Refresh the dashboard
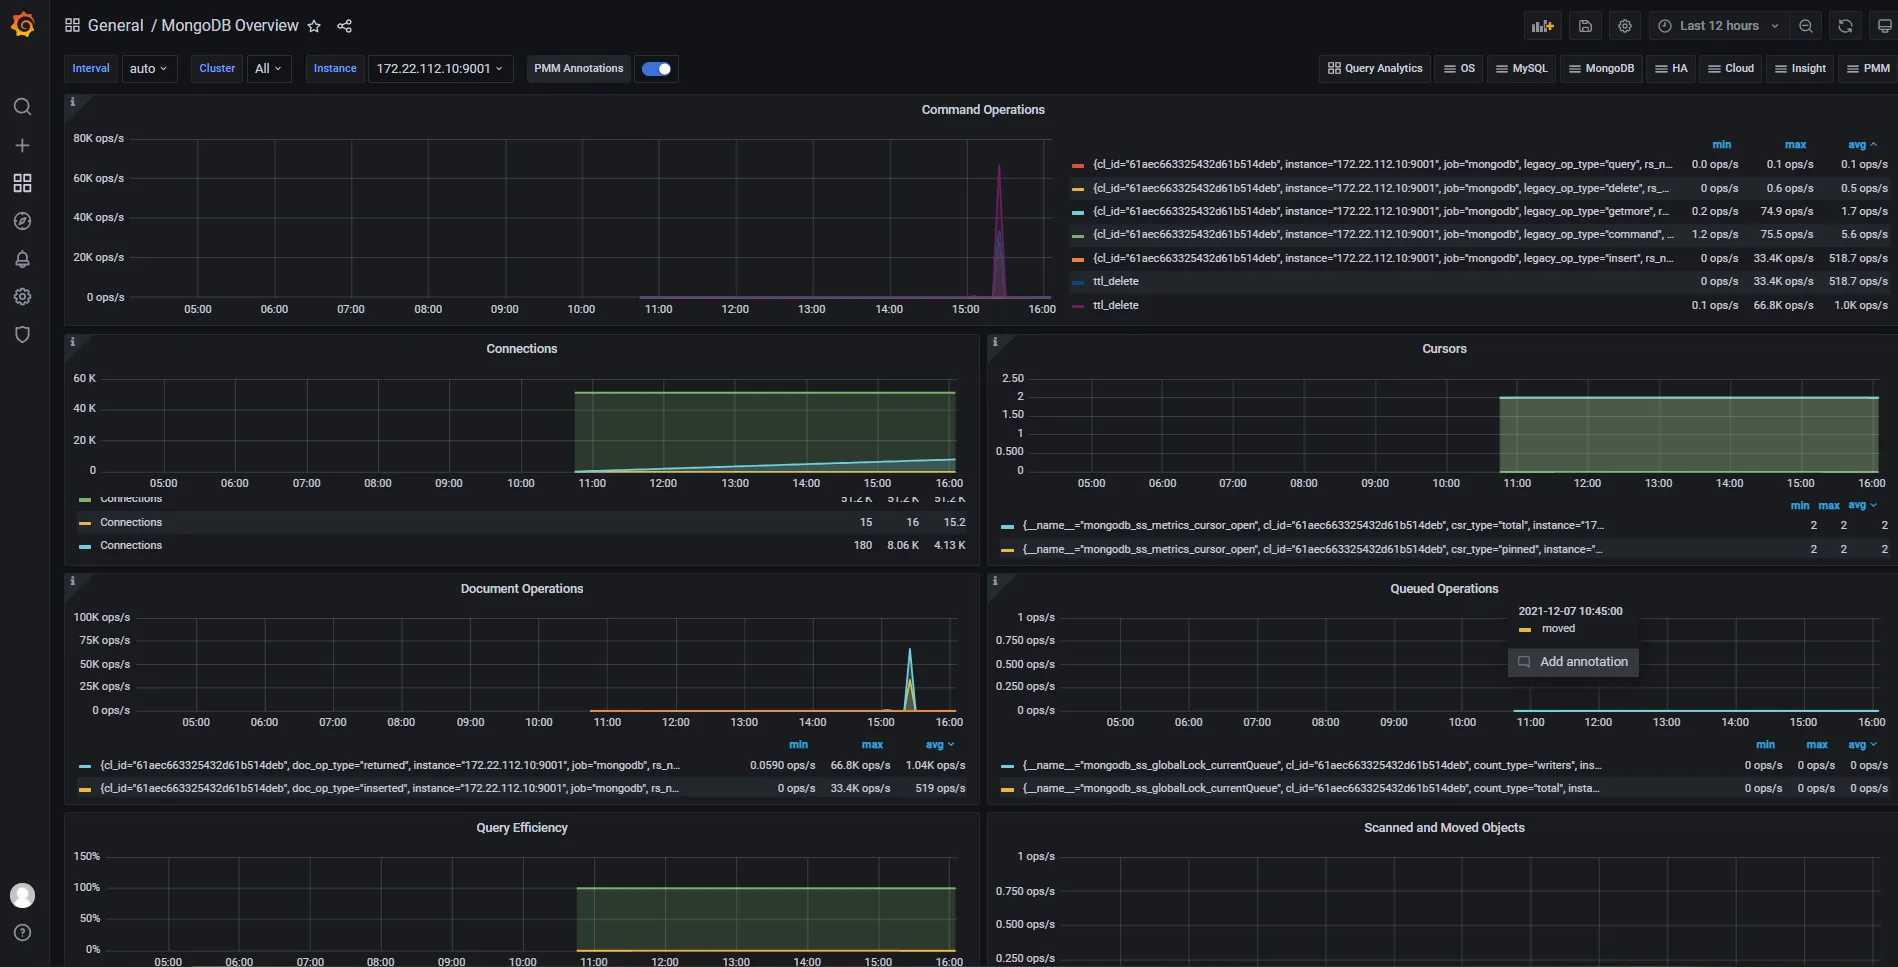This screenshot has height=967, width=1898. (1846, 26)
